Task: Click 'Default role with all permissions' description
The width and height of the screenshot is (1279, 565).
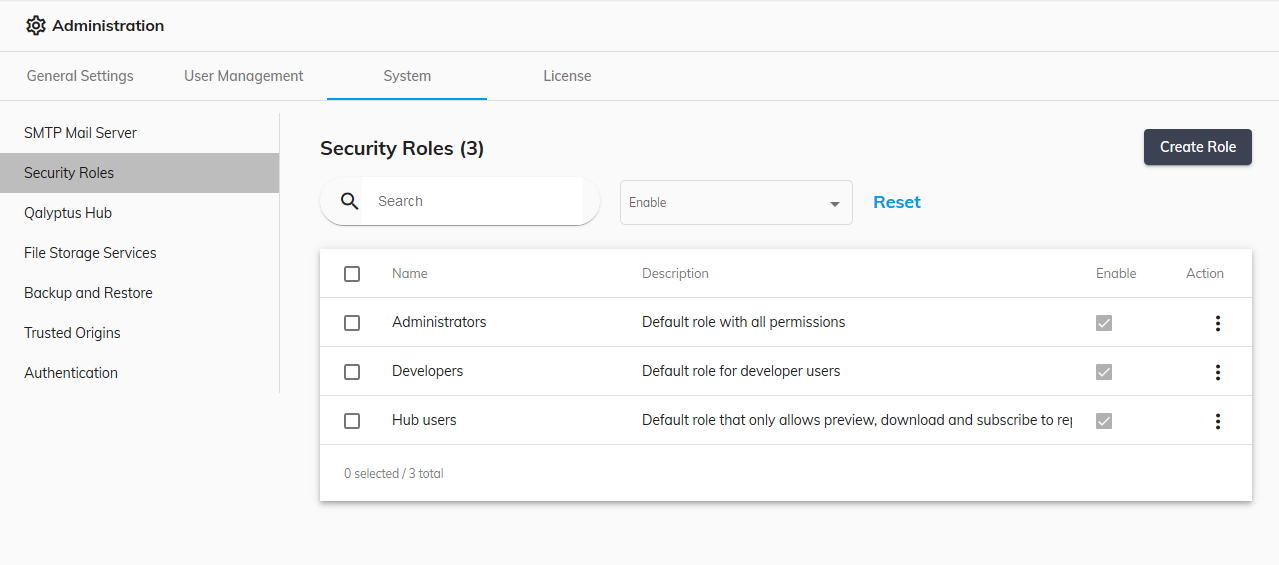Action: pyautogui.click(x=744, y=322)
